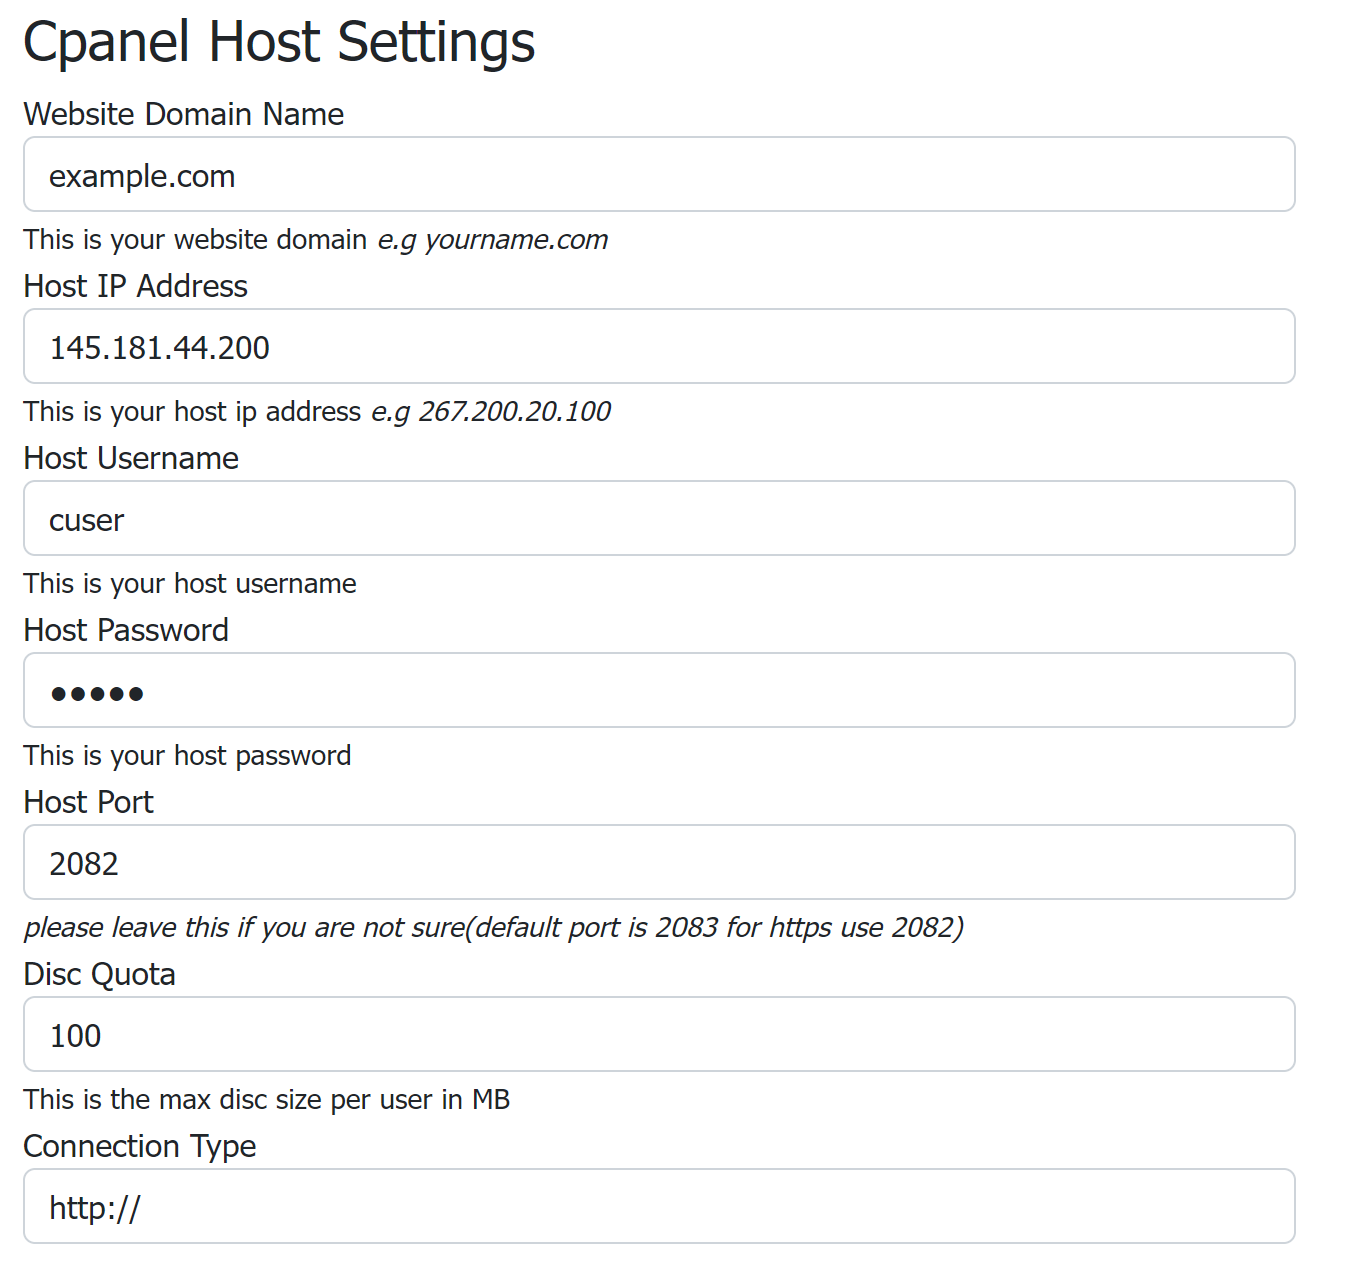Click the Disc Quota label
The width and height of the screenshot is (1354, 1282).
[x=100, y=974]
